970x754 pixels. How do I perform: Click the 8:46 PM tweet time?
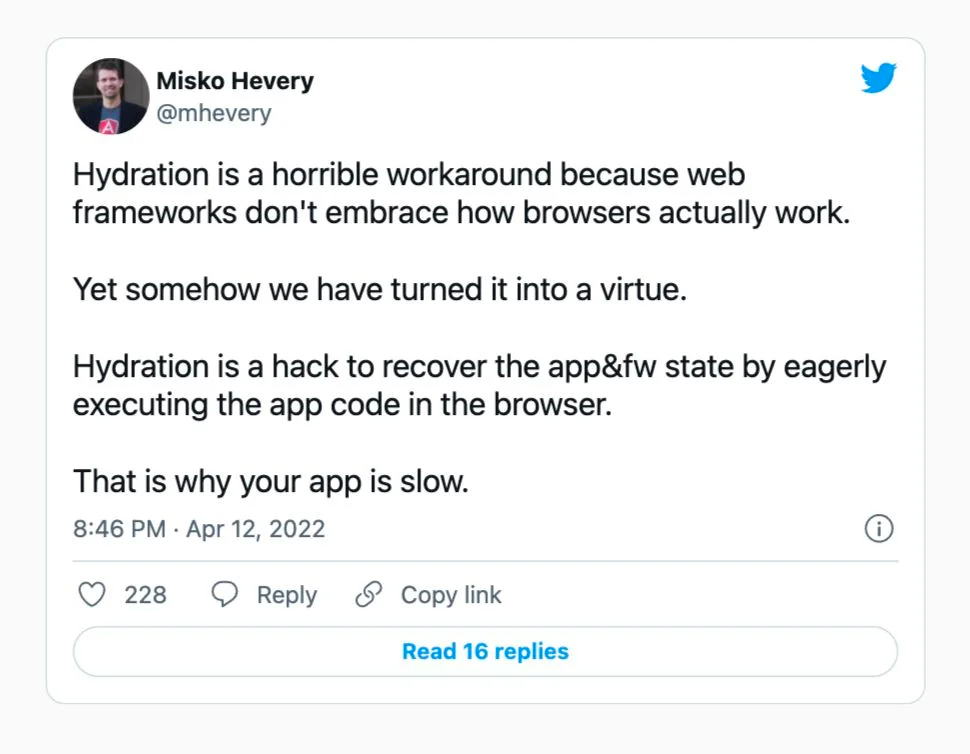pyautogui.click(x=119, y=529)
